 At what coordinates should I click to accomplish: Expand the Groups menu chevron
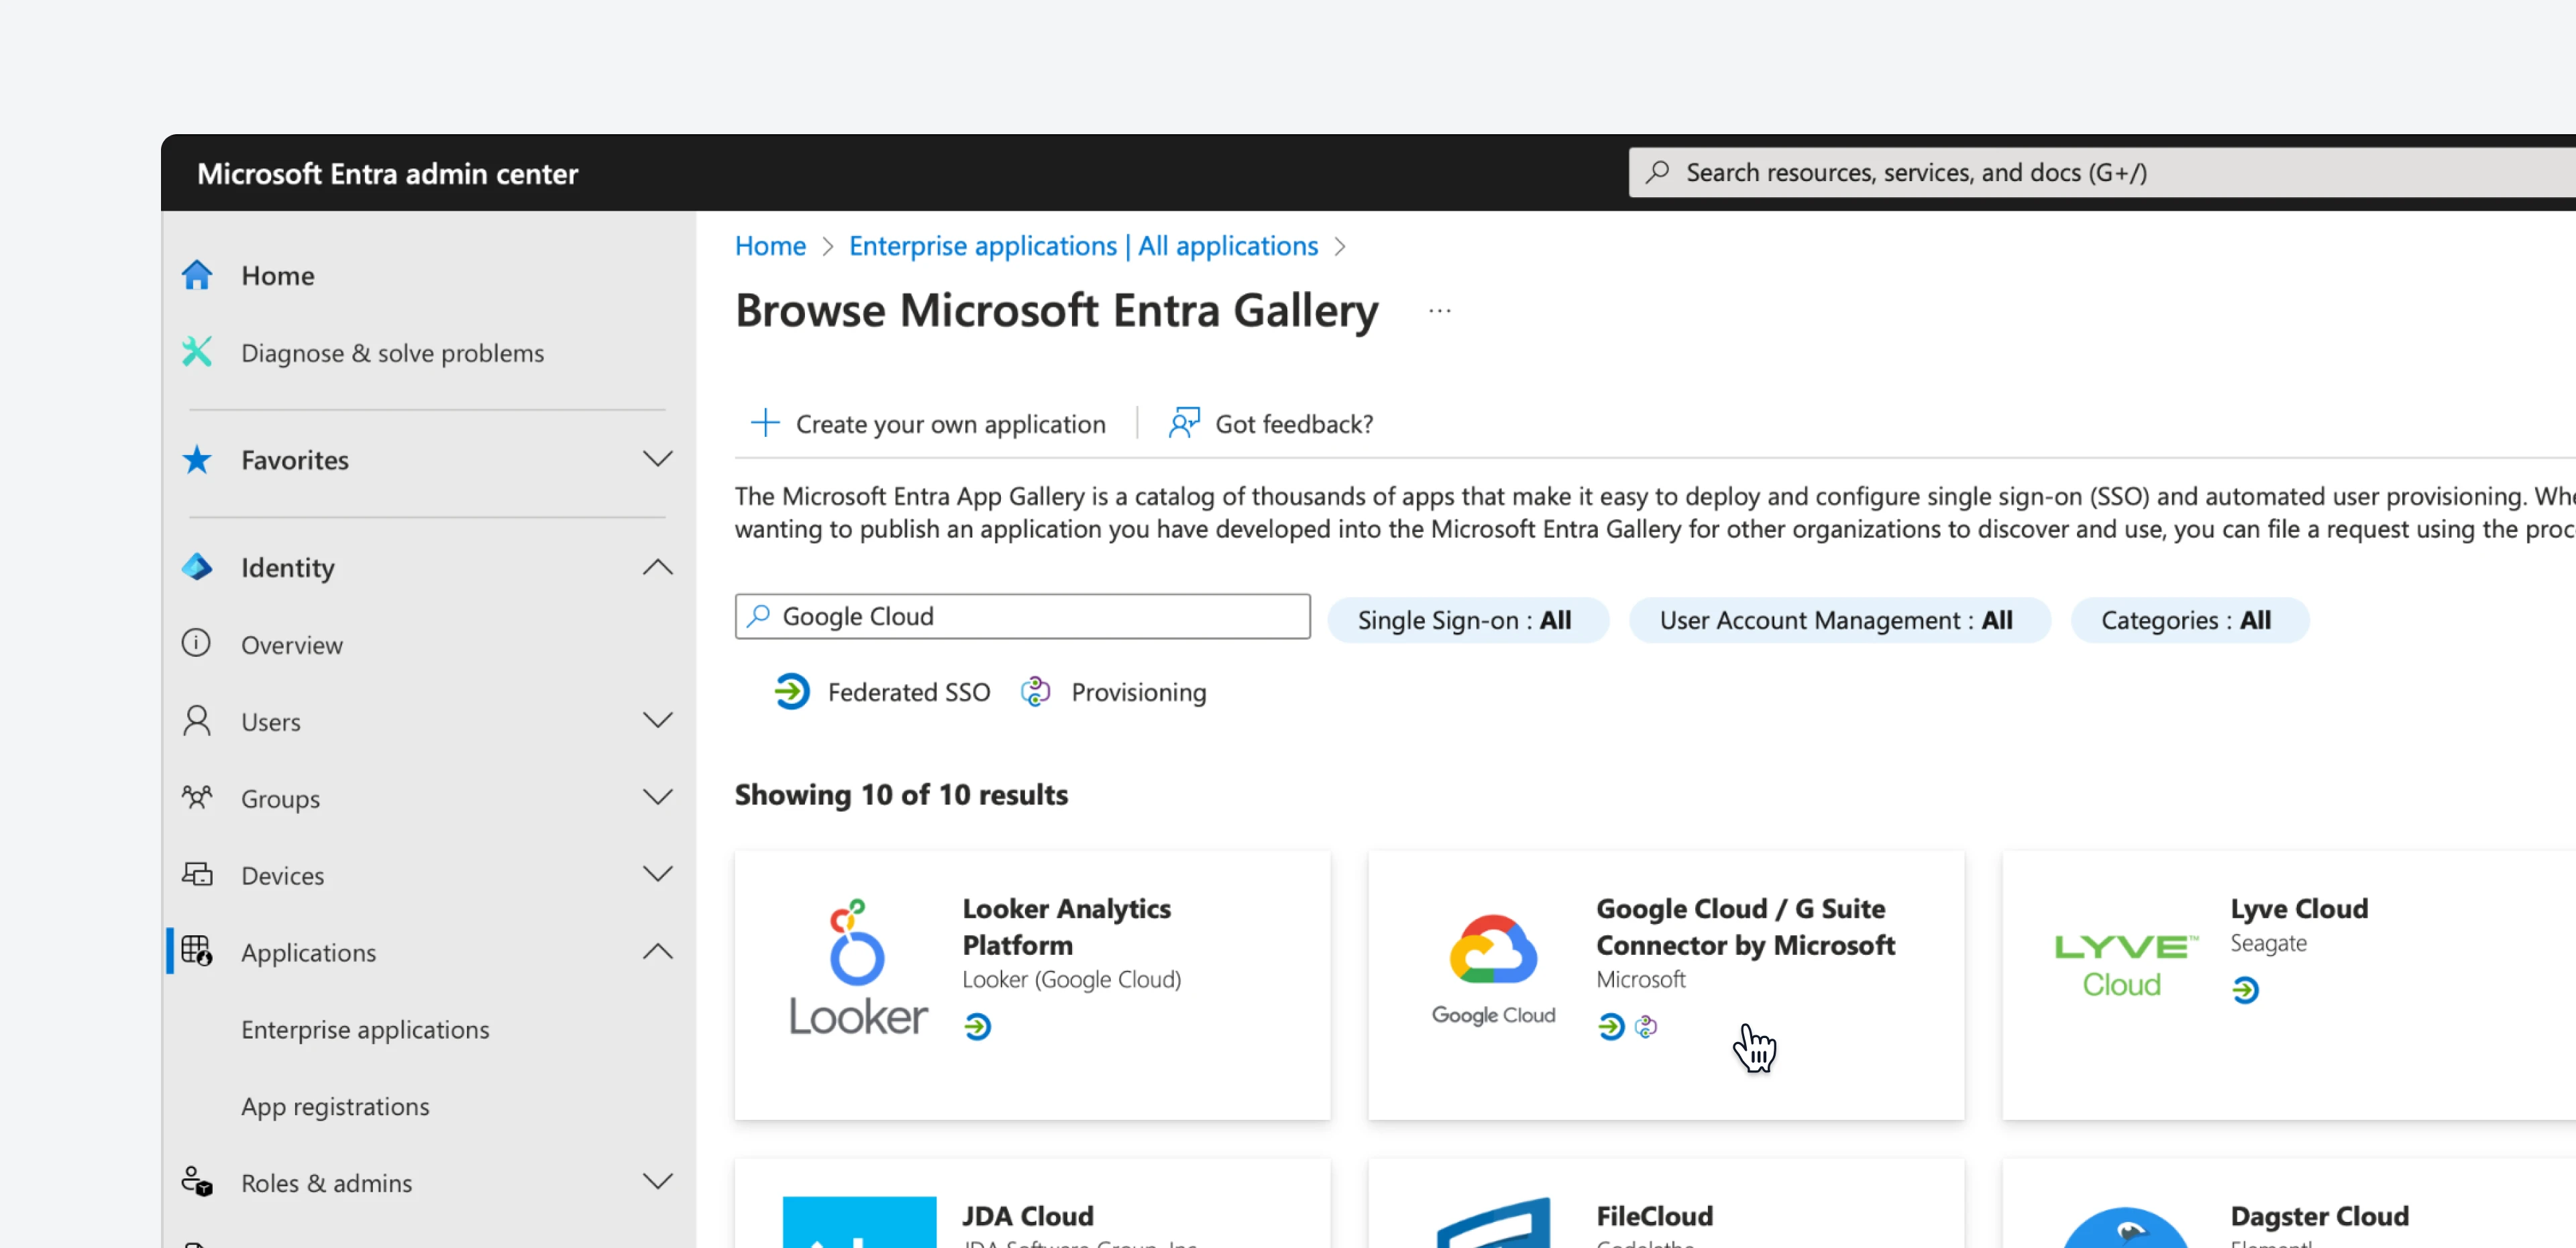[x=658, y=797]
